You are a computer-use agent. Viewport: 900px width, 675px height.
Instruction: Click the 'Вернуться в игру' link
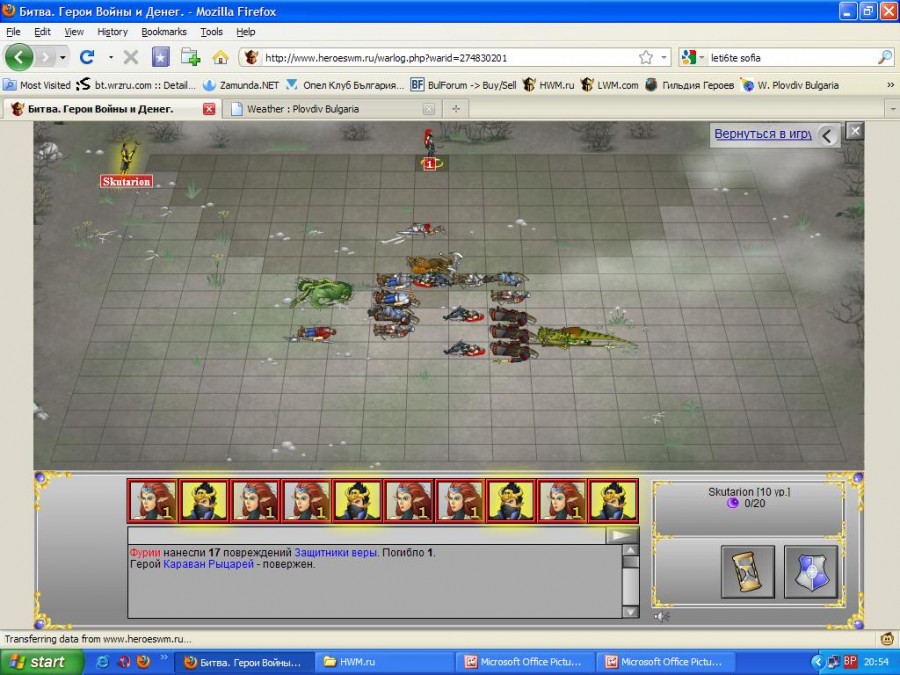pos(762,134)
